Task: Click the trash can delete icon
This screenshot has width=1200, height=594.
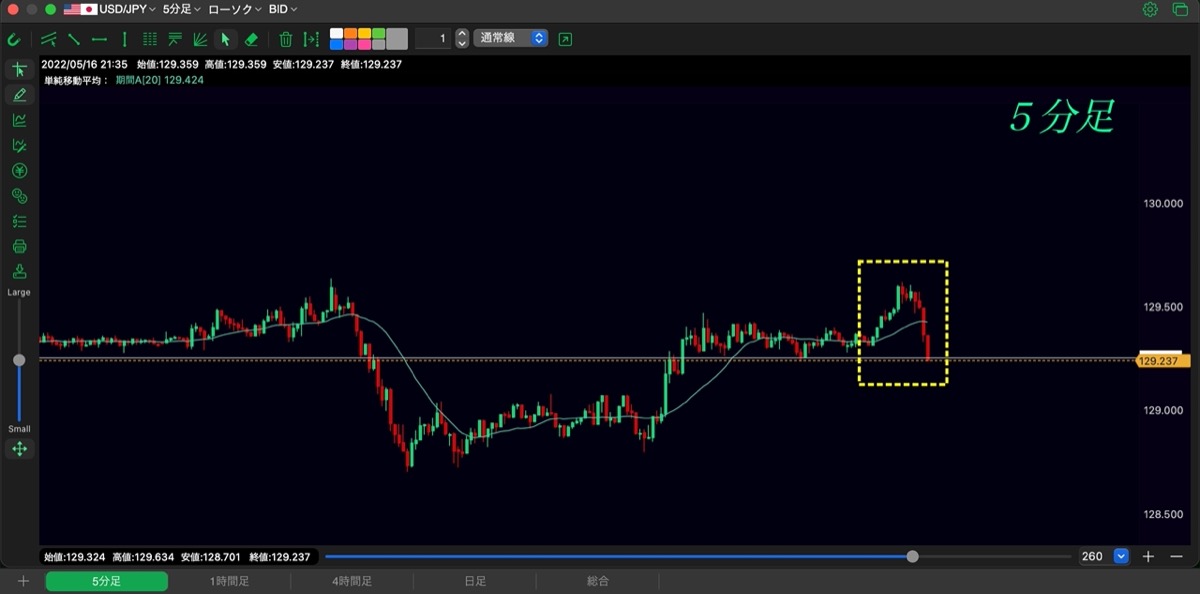Action: pyautogui.click(x=286, y=40)
